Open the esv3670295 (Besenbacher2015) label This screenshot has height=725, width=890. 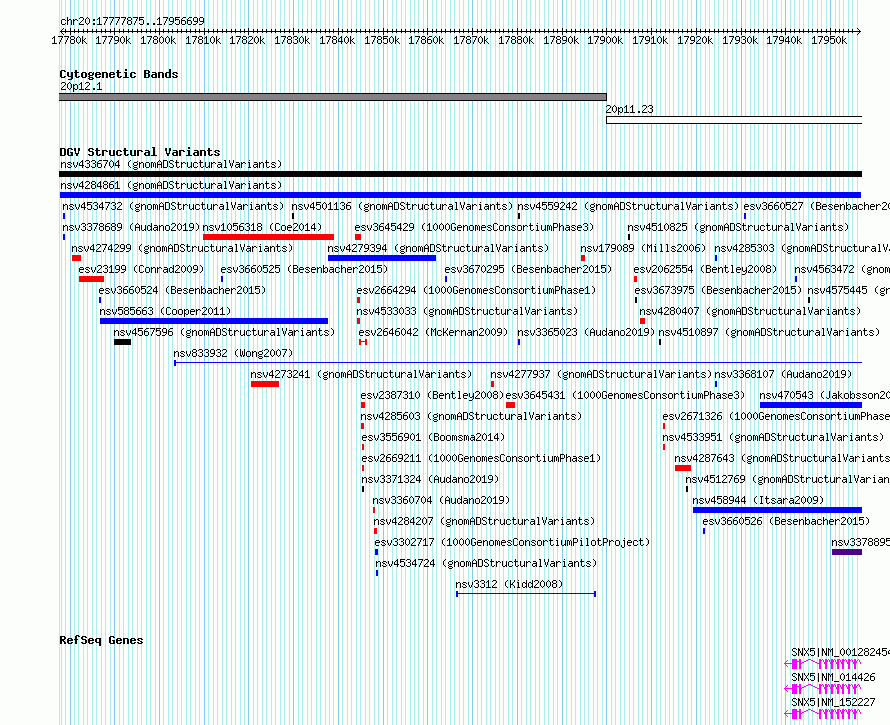(x=528, y=269)
